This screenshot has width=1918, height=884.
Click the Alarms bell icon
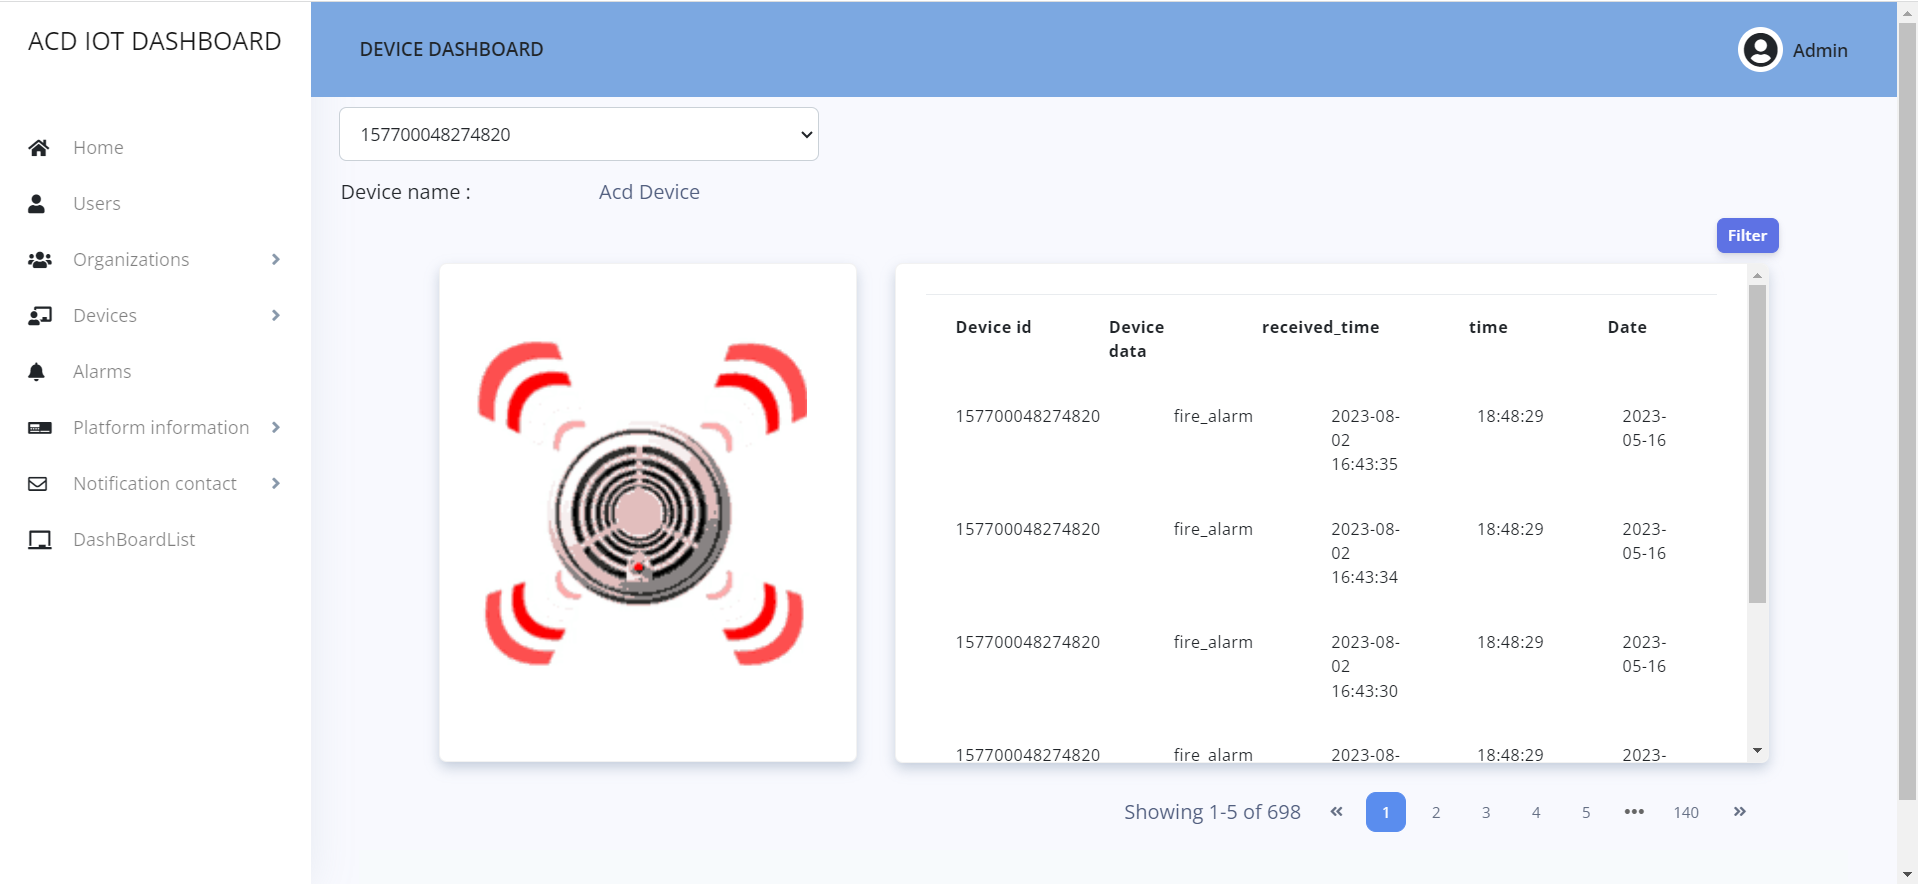(37, 372)
